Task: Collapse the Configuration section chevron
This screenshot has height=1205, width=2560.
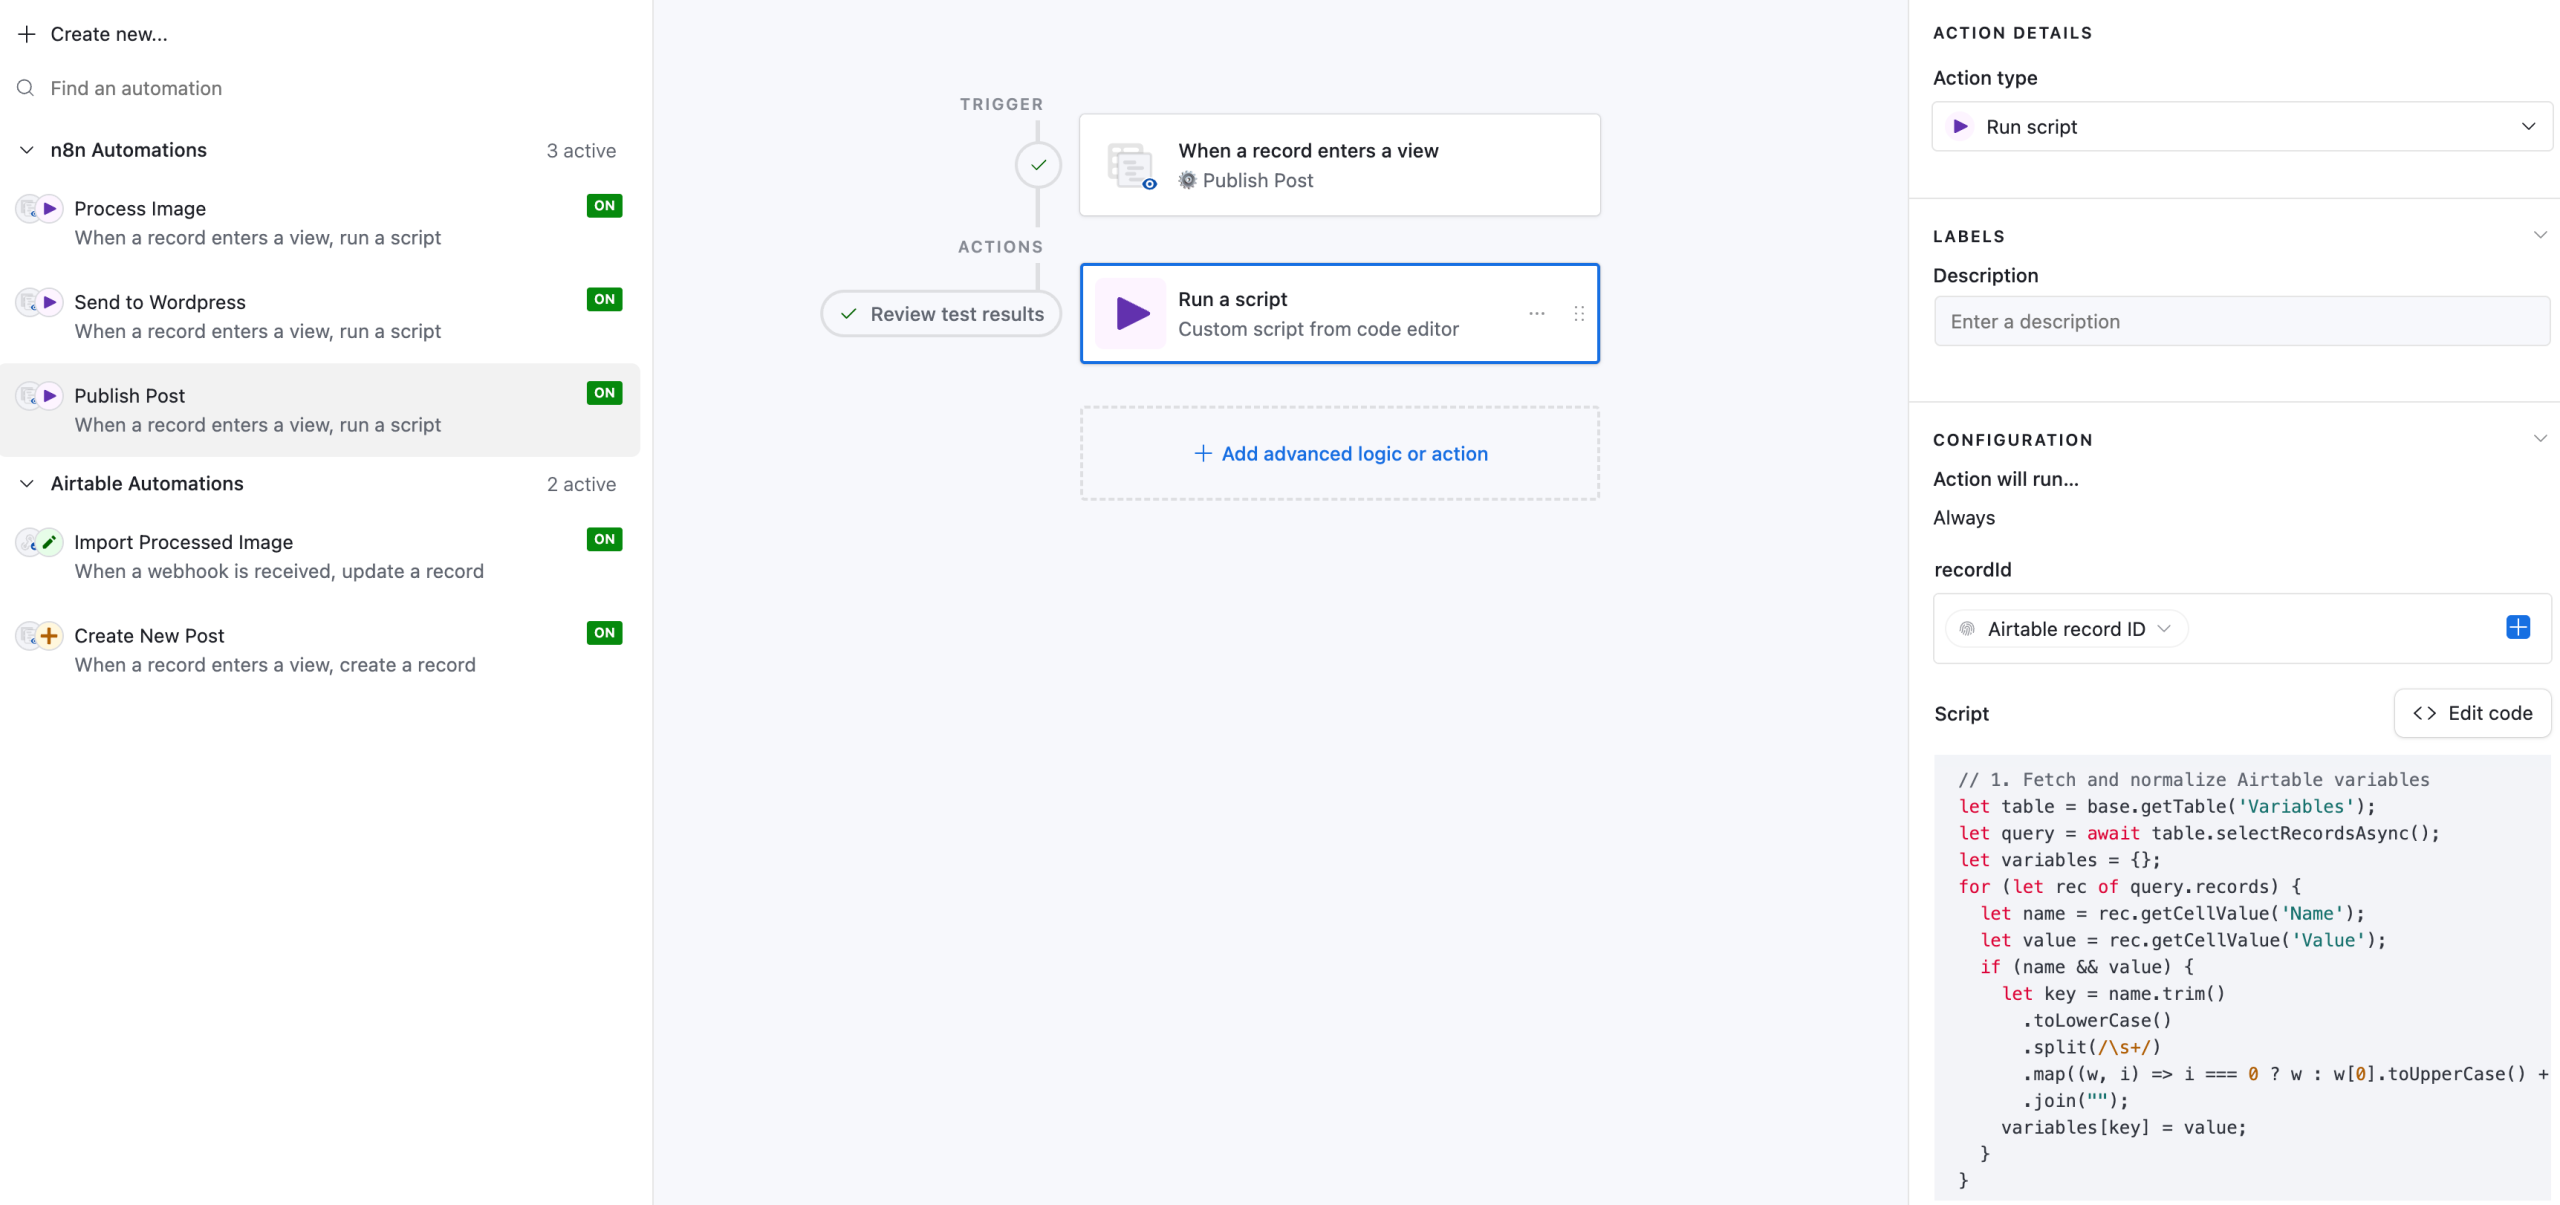Action: click(x=2539, y=439)
